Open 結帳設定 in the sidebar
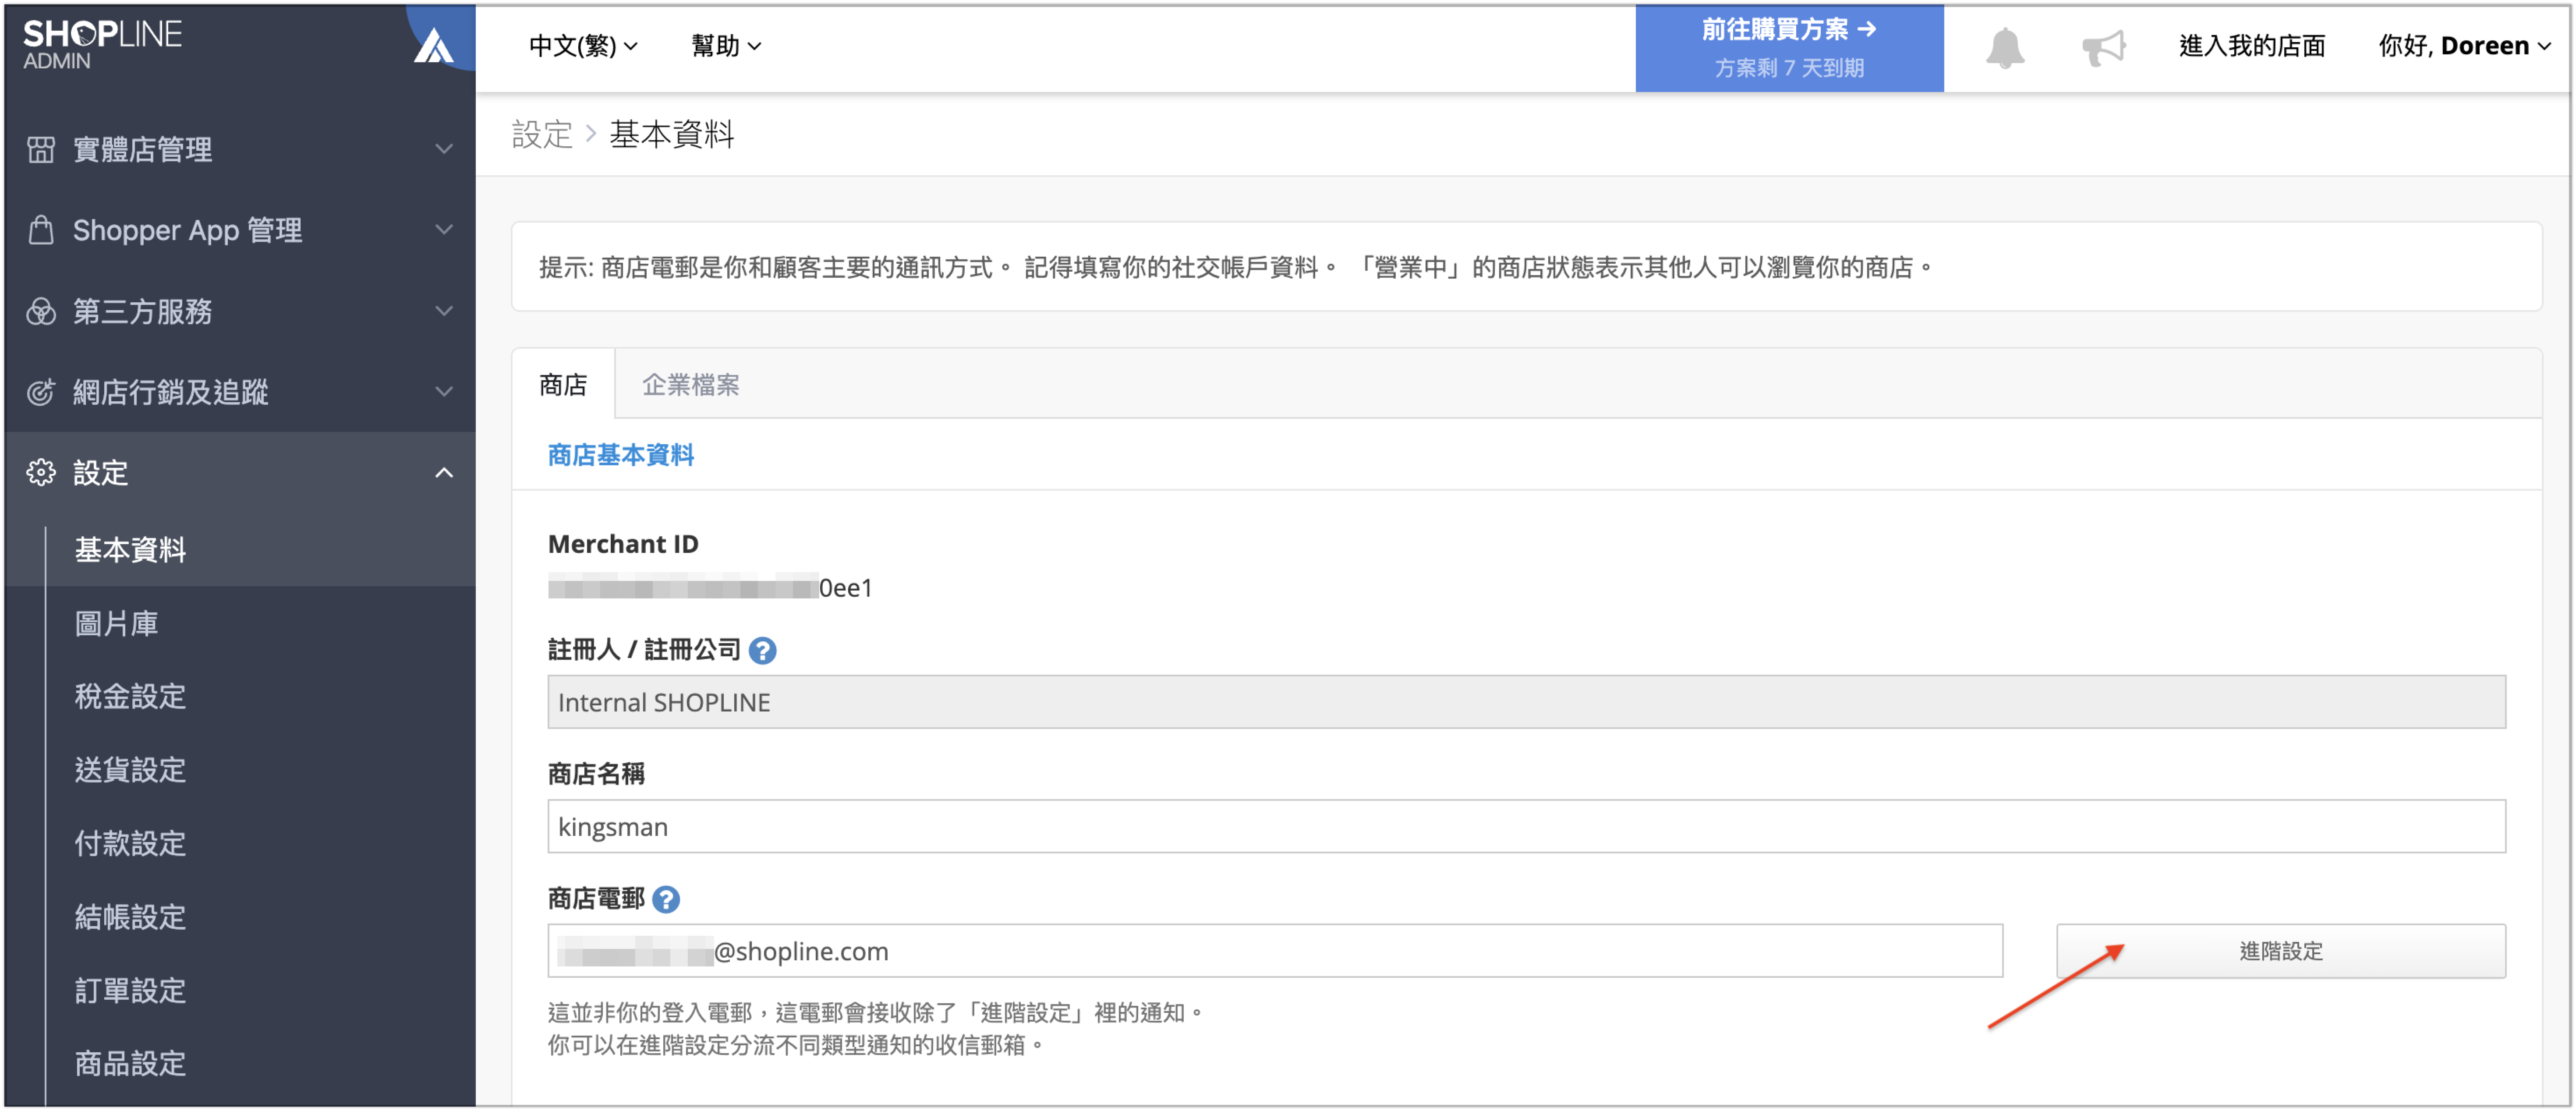This screenshot has height=1111, width=2576. click(130, 917)
